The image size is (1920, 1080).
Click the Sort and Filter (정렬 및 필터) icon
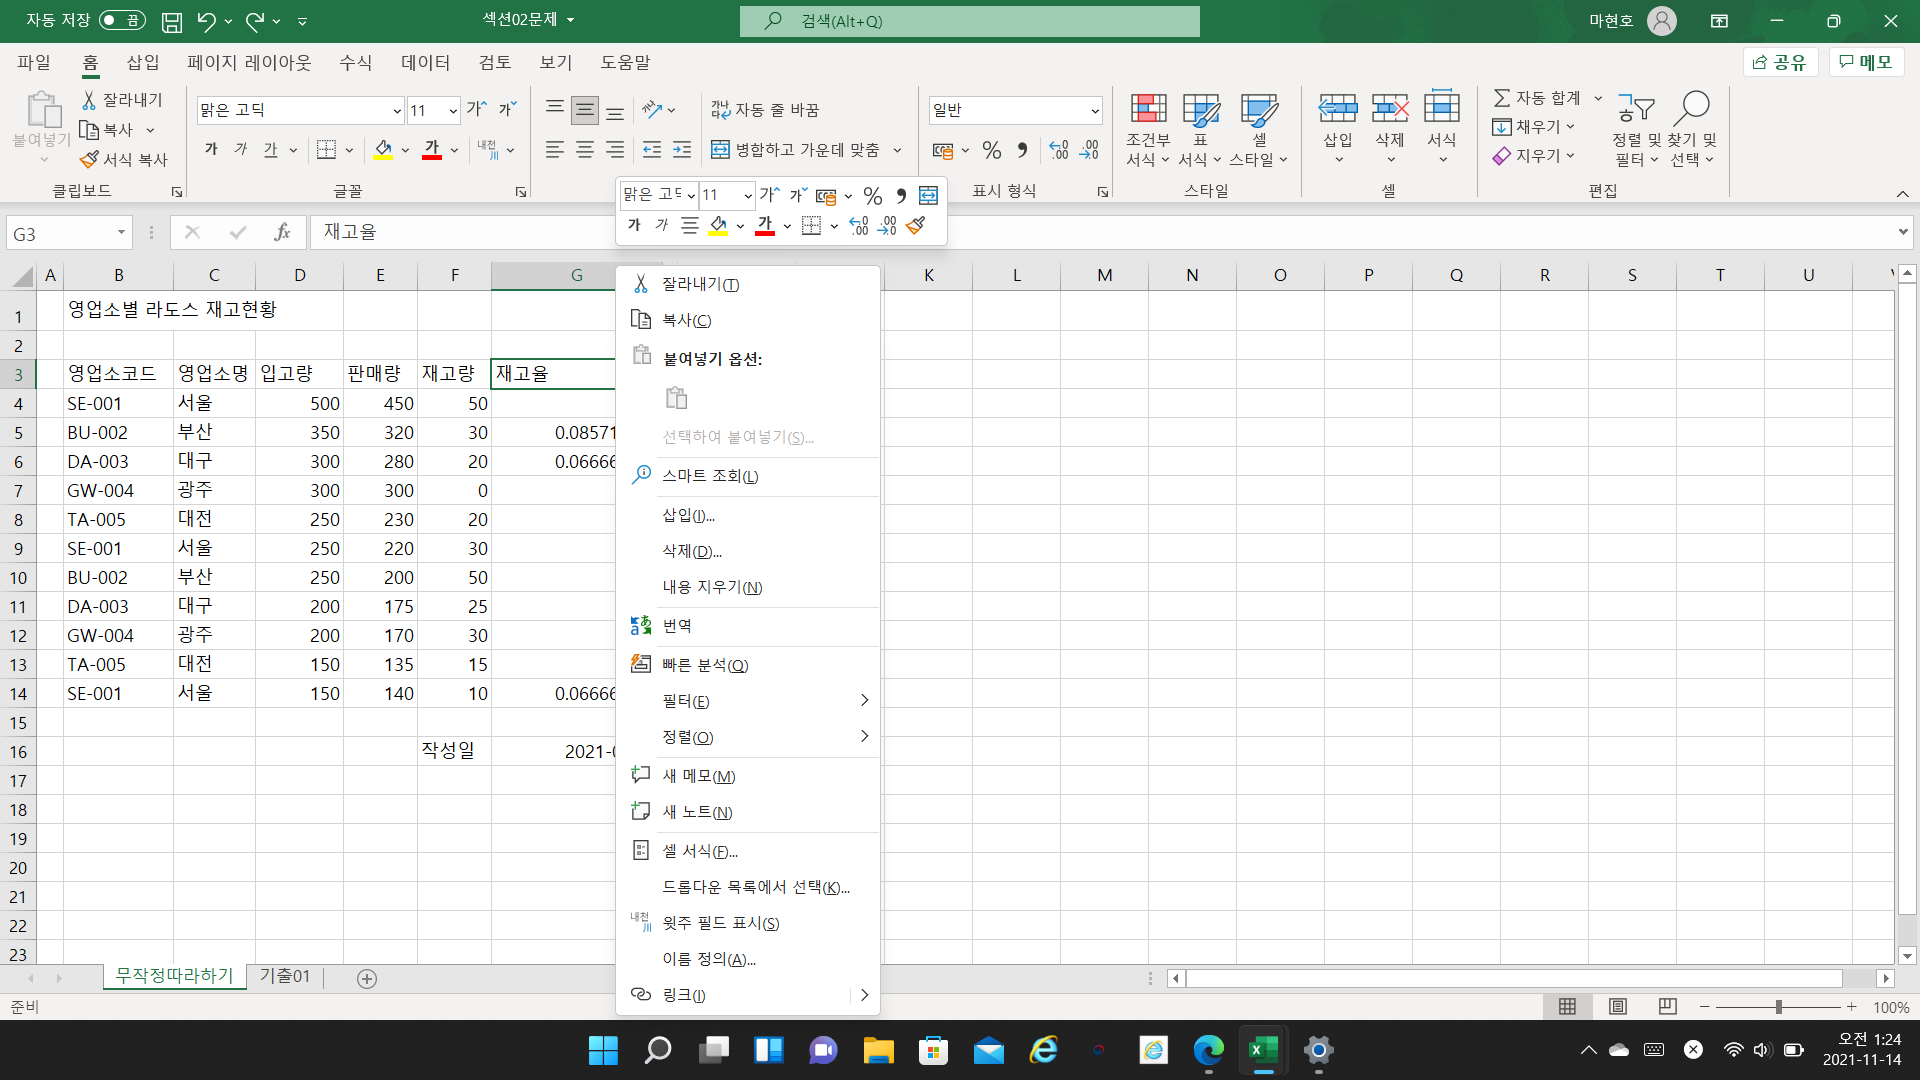pos(1636,109)
